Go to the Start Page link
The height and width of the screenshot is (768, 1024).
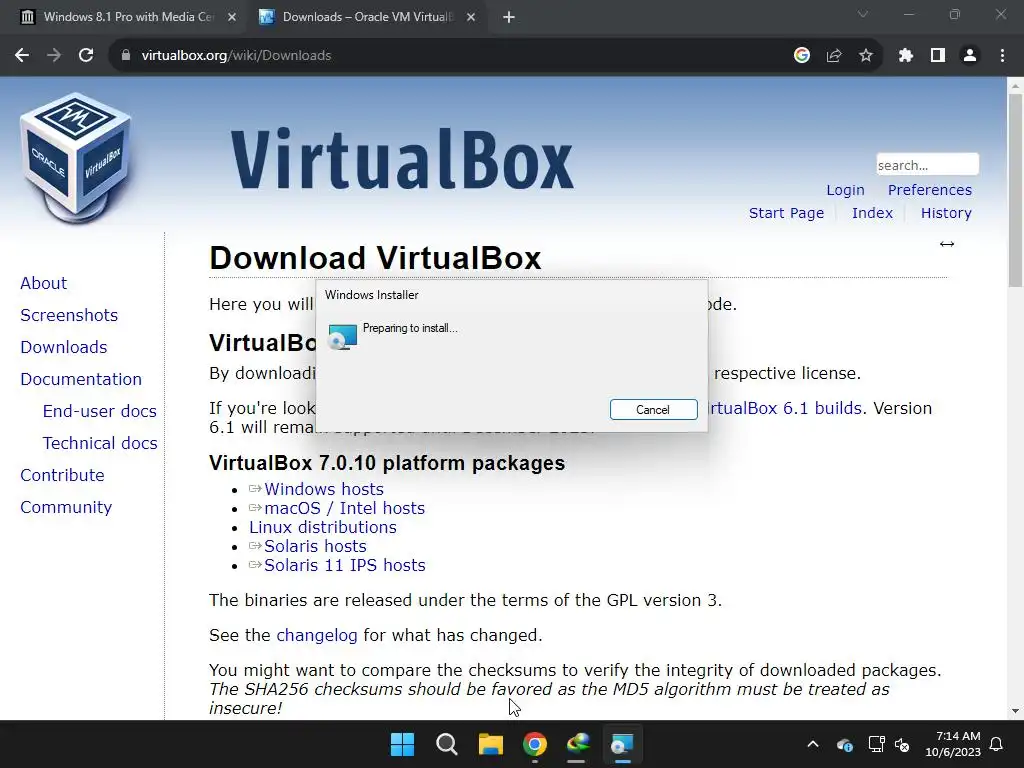pos(786,213)
